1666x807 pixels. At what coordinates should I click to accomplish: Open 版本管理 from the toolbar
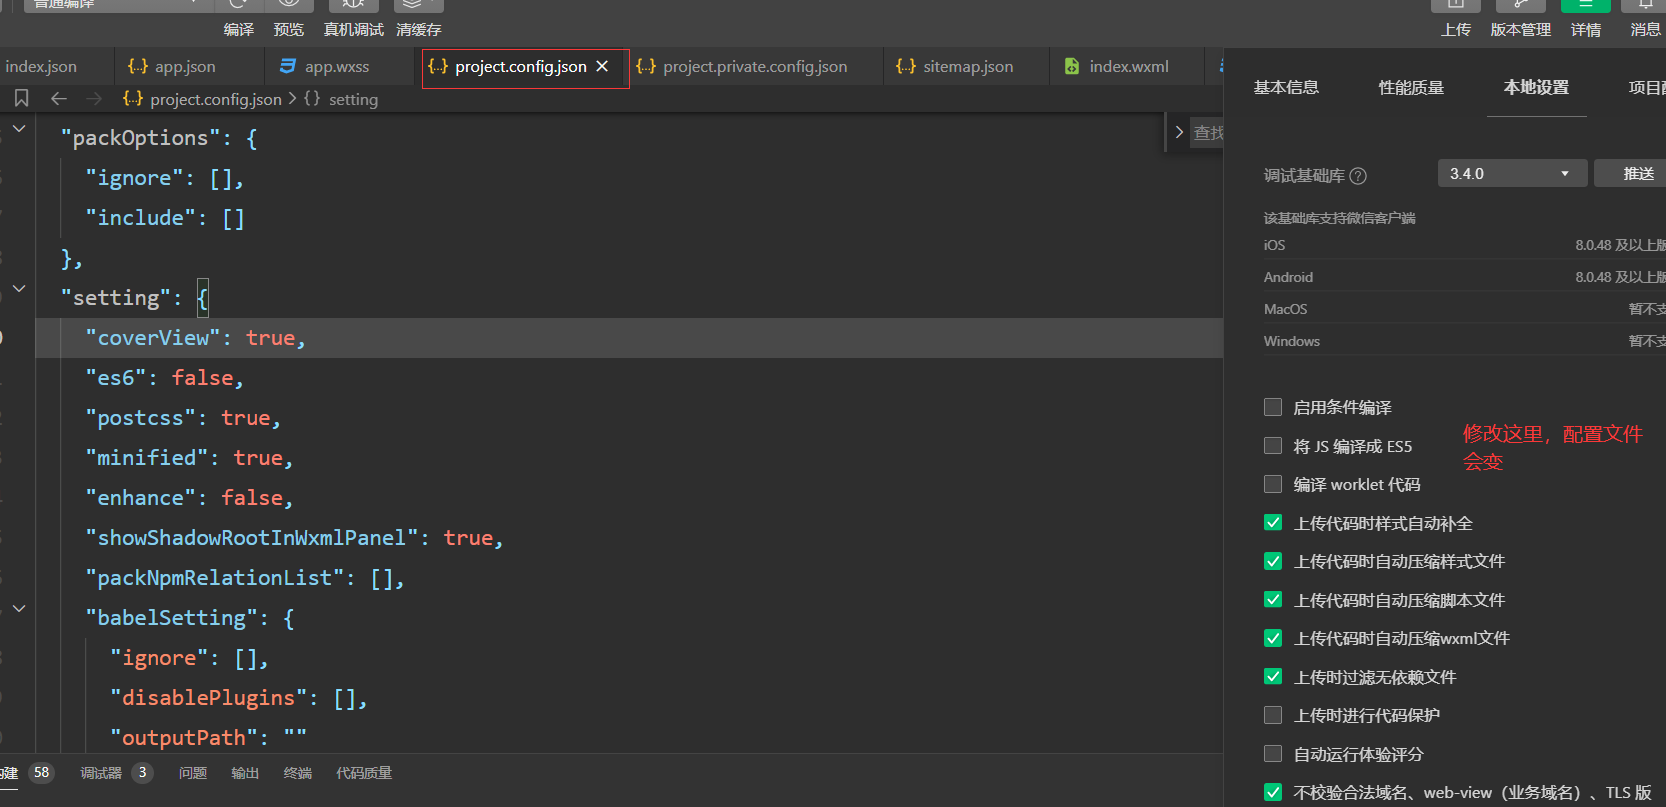[1521, 29]
